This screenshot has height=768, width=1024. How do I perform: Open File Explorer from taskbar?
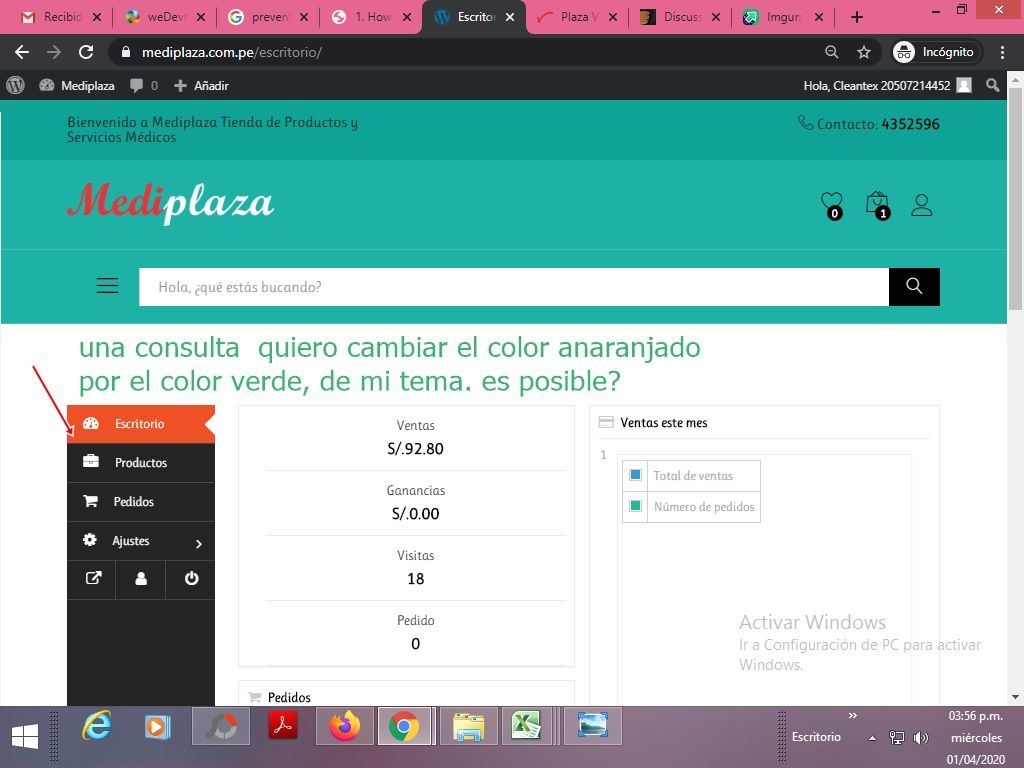click(468, 726)
